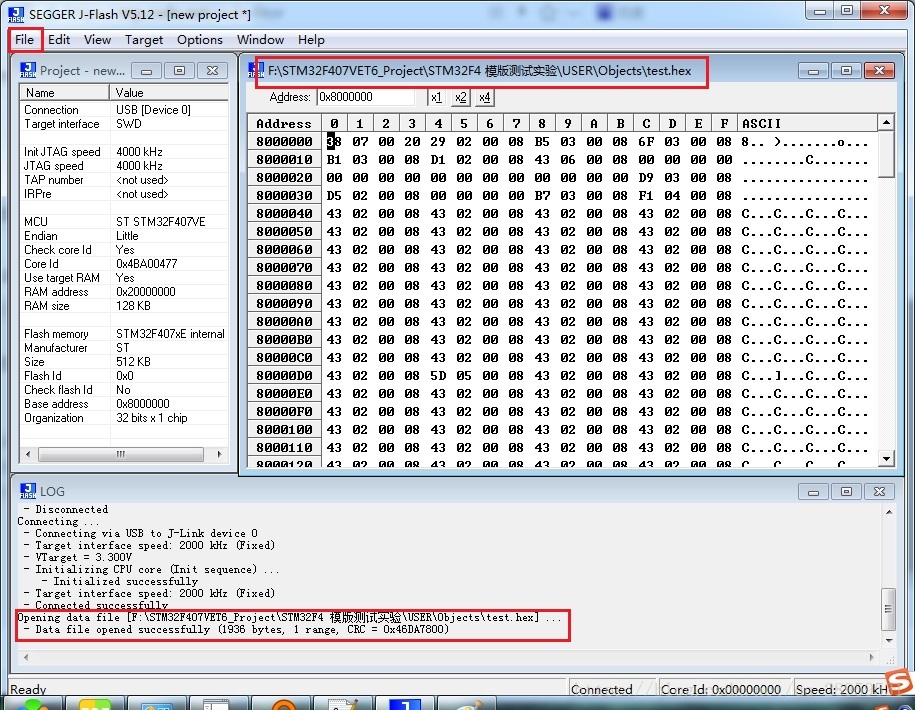Maximize the test.hex data window

tap(846, 71)
